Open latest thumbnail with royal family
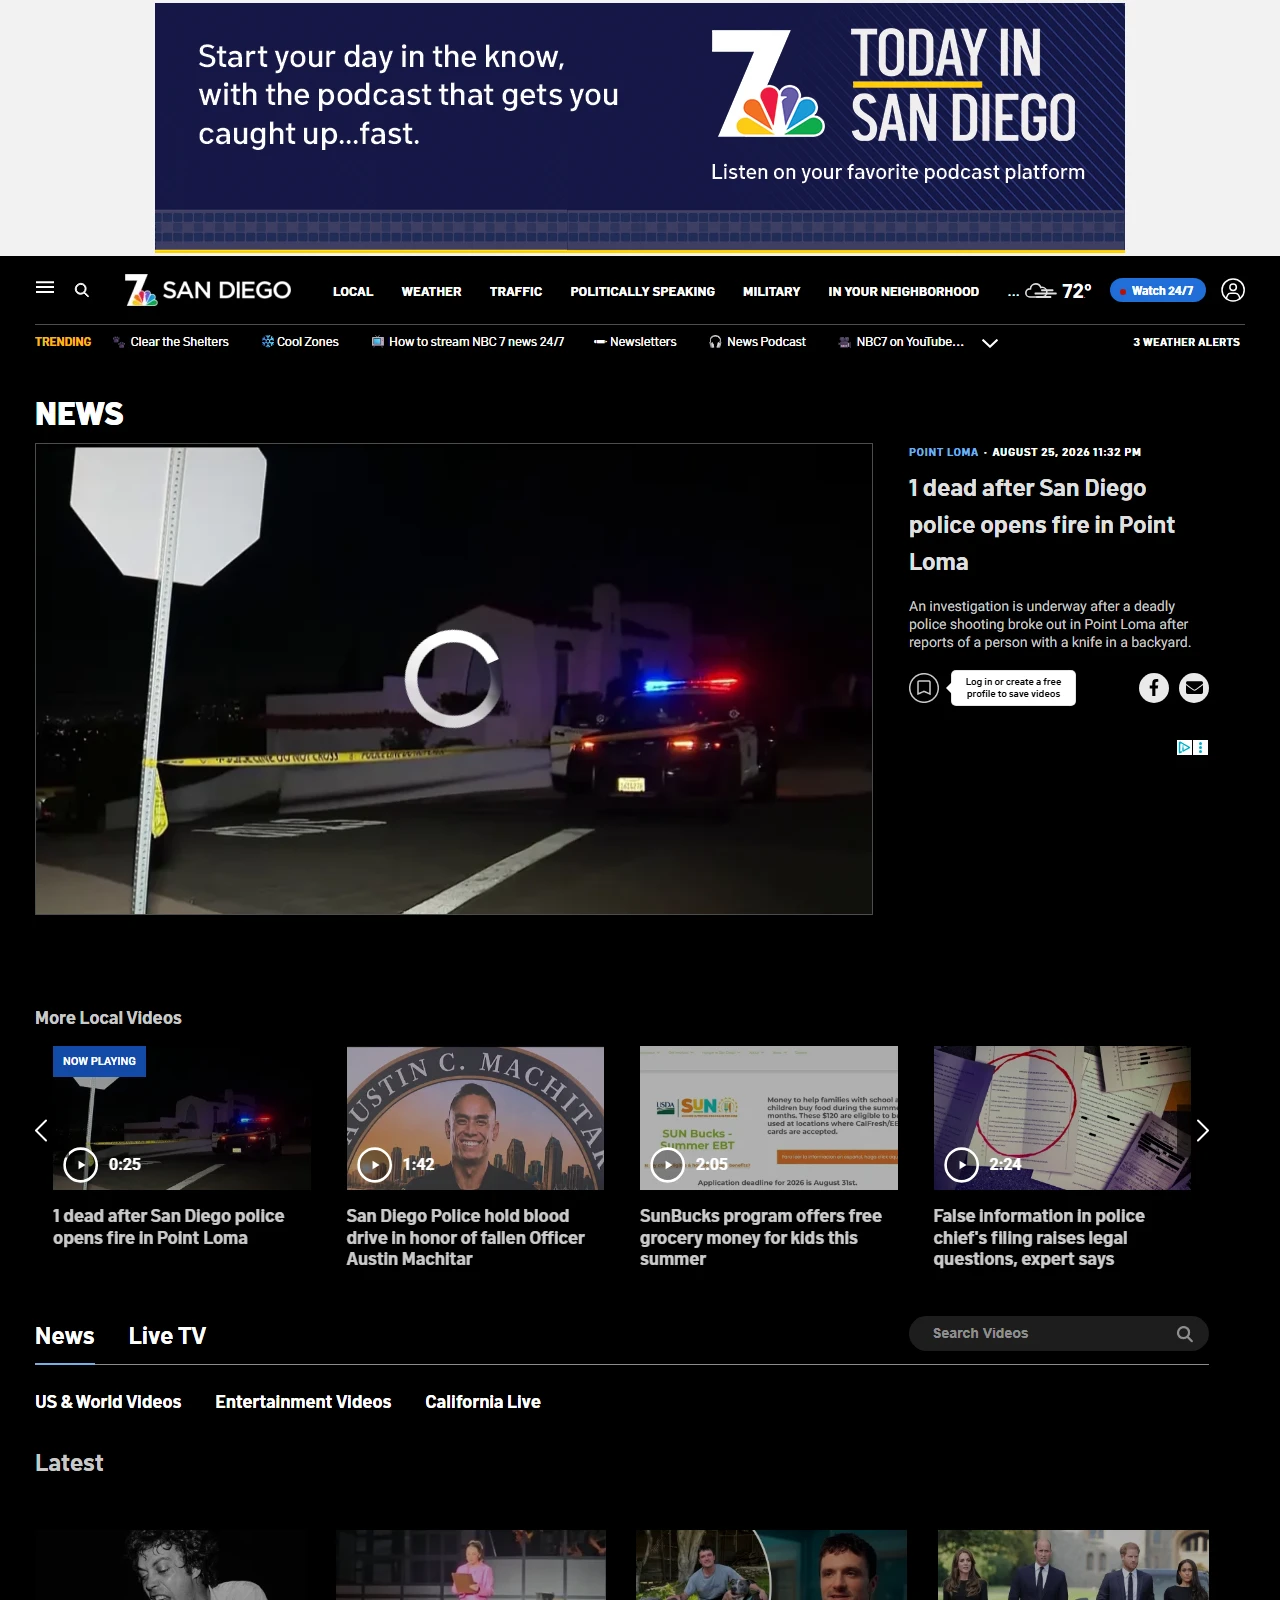Image resolution: width=1280 pixels, height=1600 pixels. 1073,1565
